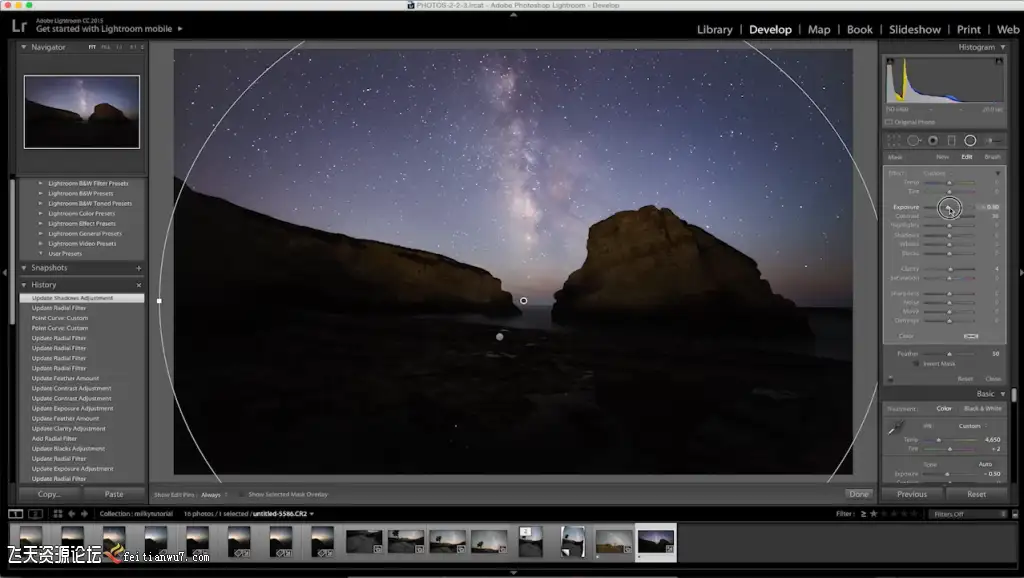
Task: Toggle the radial filter panel switch
Action: tap(890, 379)
